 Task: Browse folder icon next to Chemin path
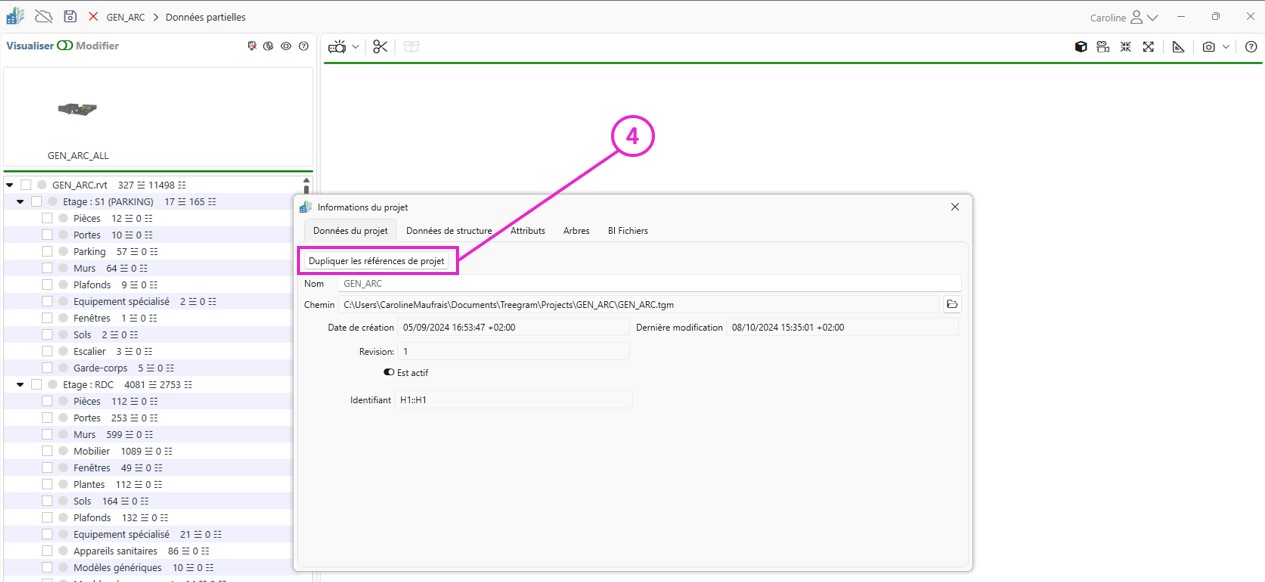click(x=952, y=304)
